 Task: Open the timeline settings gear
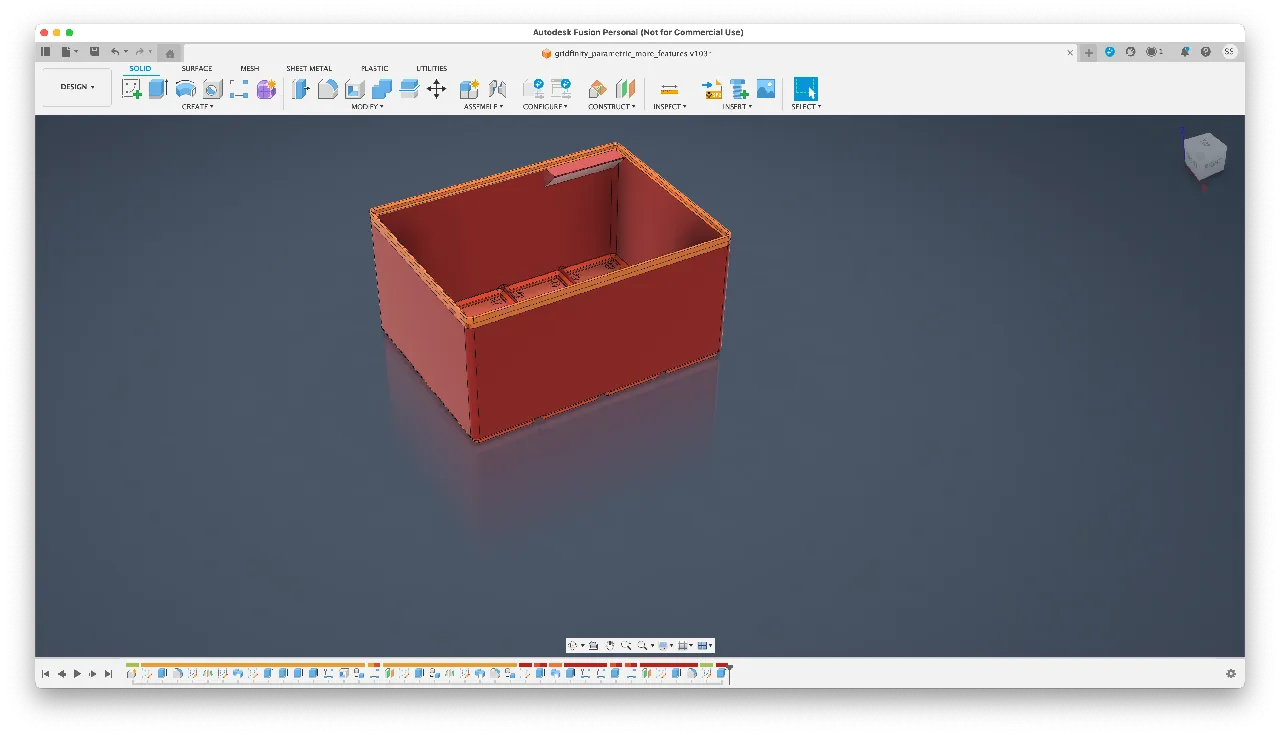pos(1231,673)
